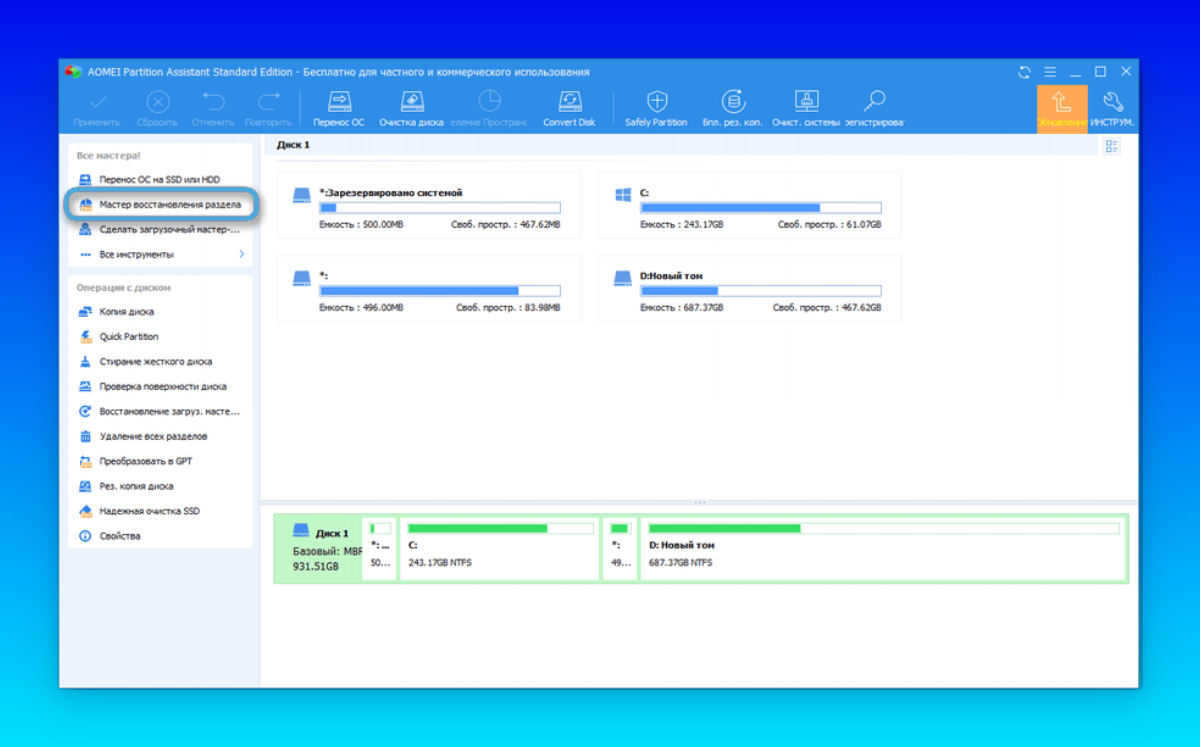Click the panel splitter handle dots

(x=699, y=502)
